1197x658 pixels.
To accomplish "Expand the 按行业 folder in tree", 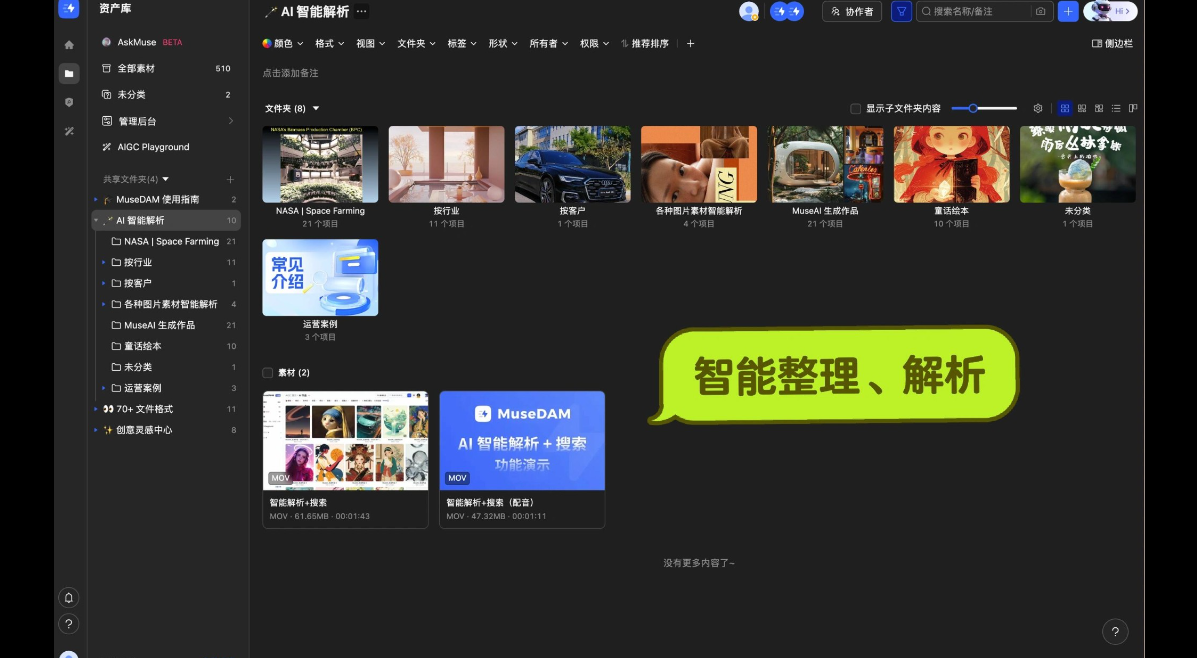I will [x=103, y=262].
